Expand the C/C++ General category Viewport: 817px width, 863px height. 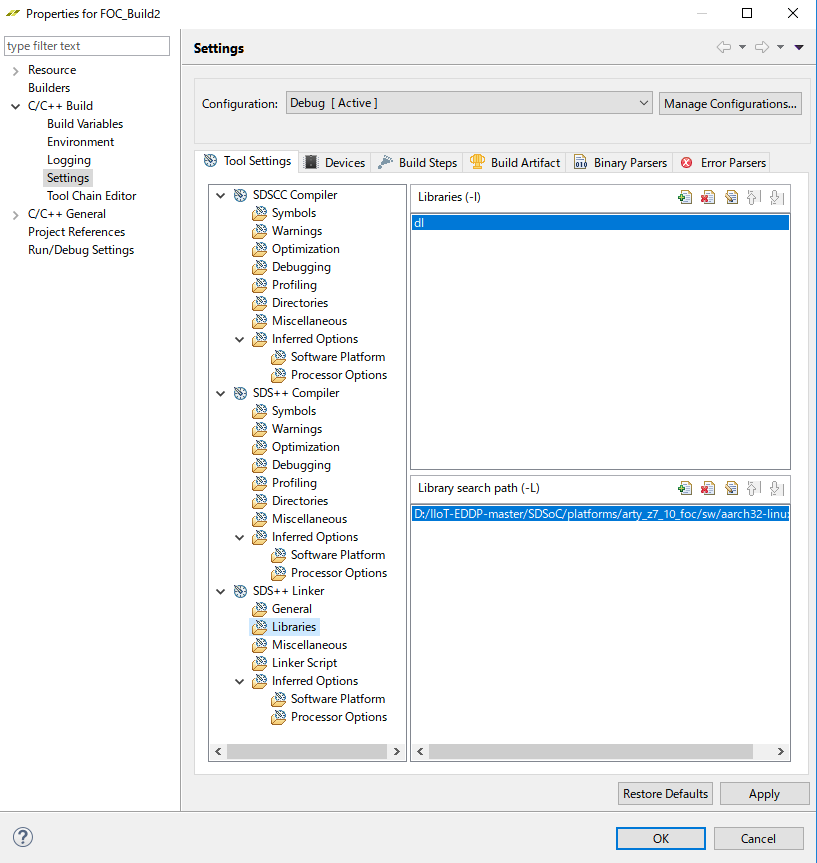[15, 215]
